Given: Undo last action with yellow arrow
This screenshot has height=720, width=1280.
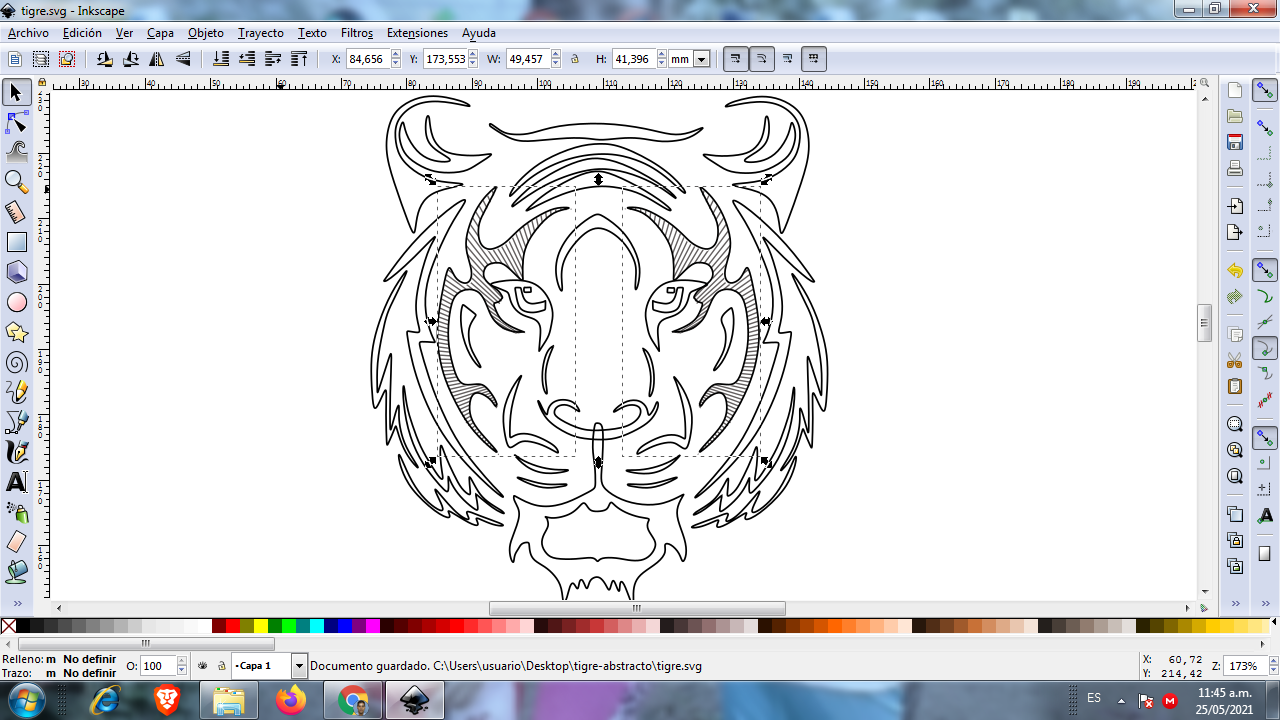Looking at the screenshot, I should tap(1235, 271).
